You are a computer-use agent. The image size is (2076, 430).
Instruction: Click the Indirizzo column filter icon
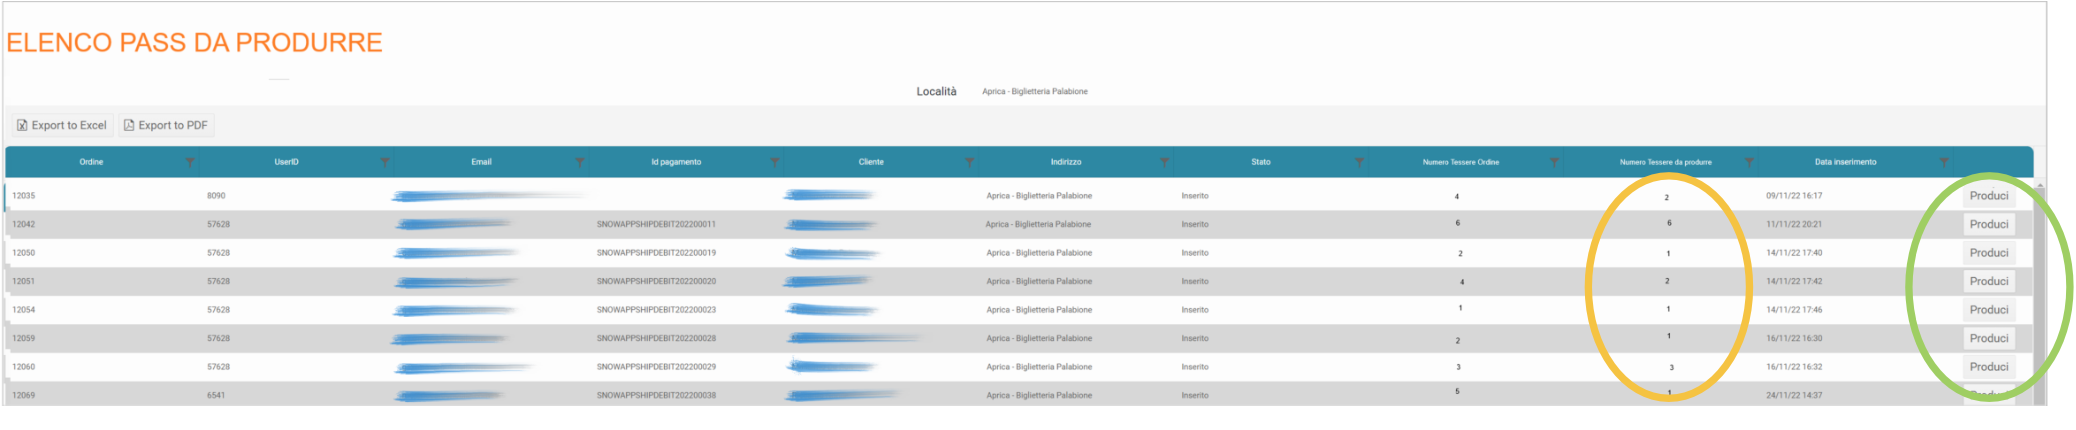1164,162
